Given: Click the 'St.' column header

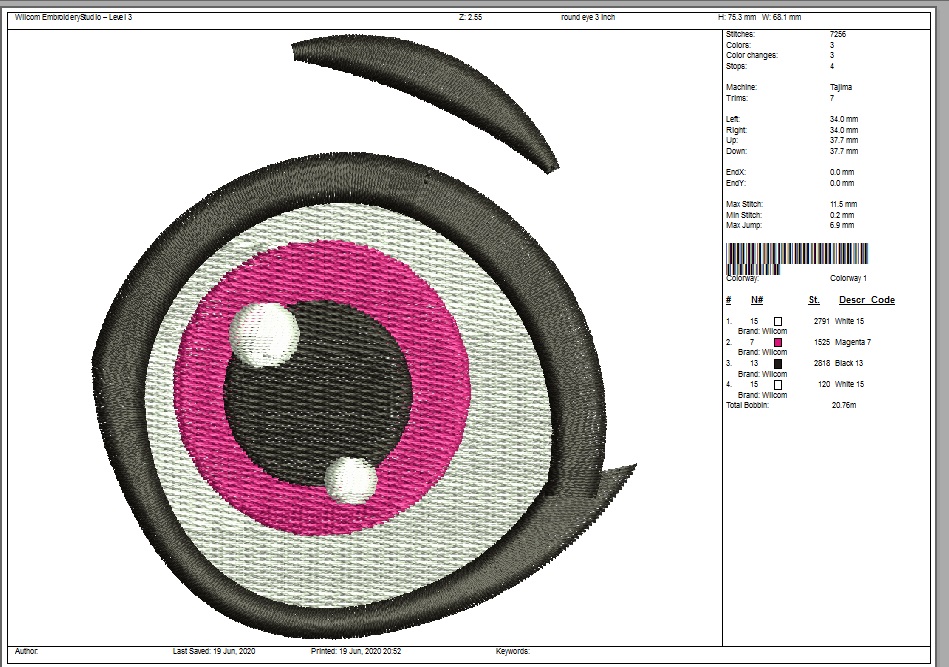Looking at the screenshot, I should 813,300.
